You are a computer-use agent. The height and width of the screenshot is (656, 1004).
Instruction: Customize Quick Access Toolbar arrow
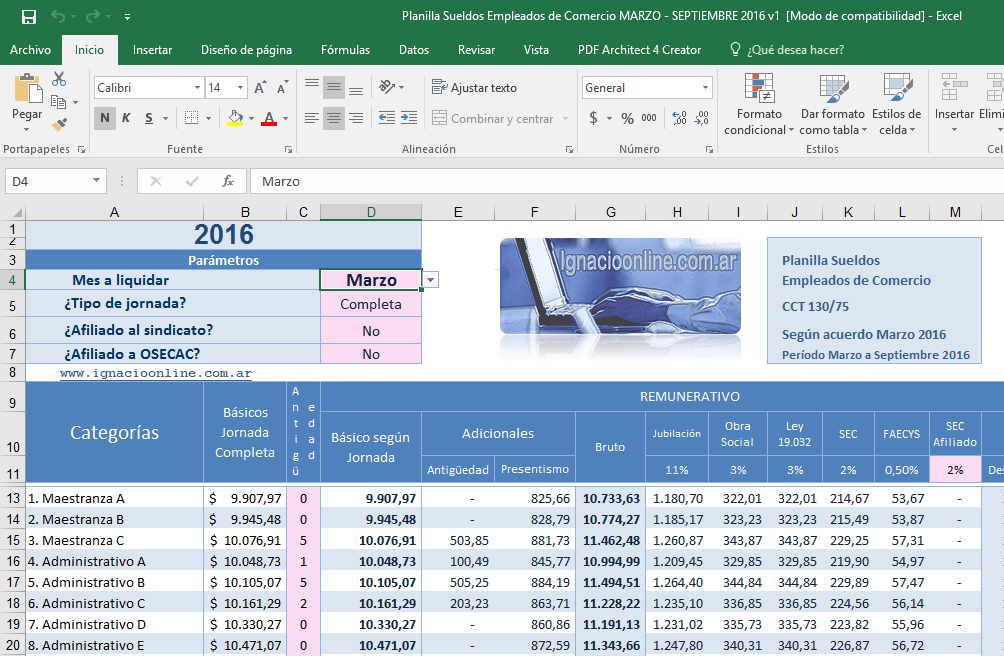pos(127,17)
